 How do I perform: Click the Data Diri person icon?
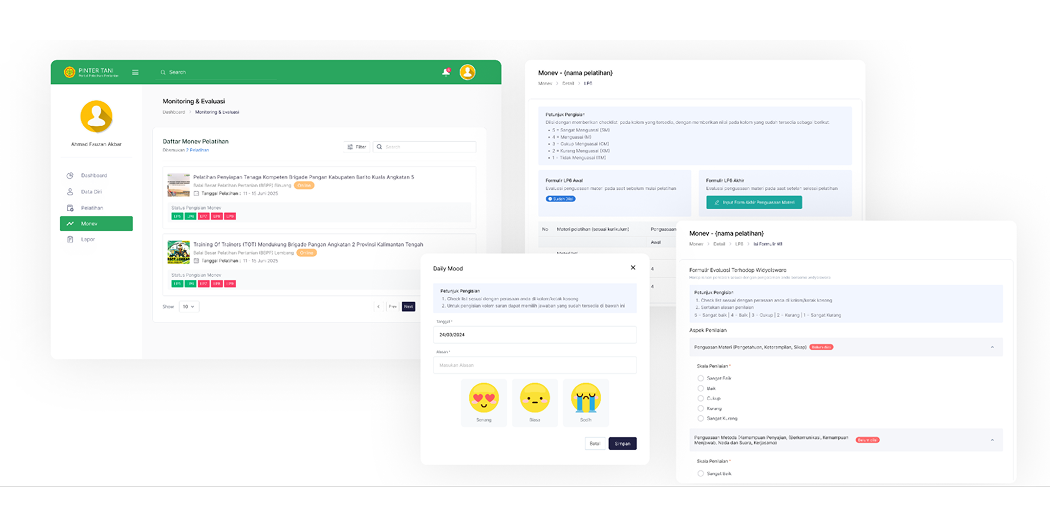[x=70, y=192]
